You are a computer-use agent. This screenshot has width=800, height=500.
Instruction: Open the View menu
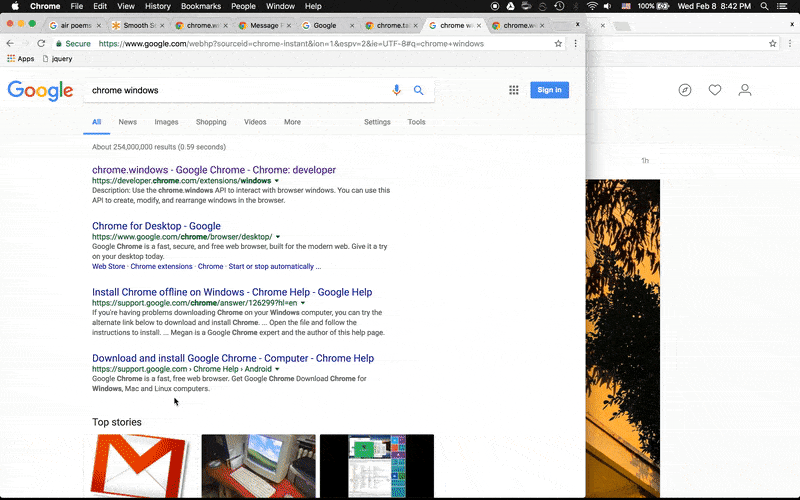pos(126,6)
